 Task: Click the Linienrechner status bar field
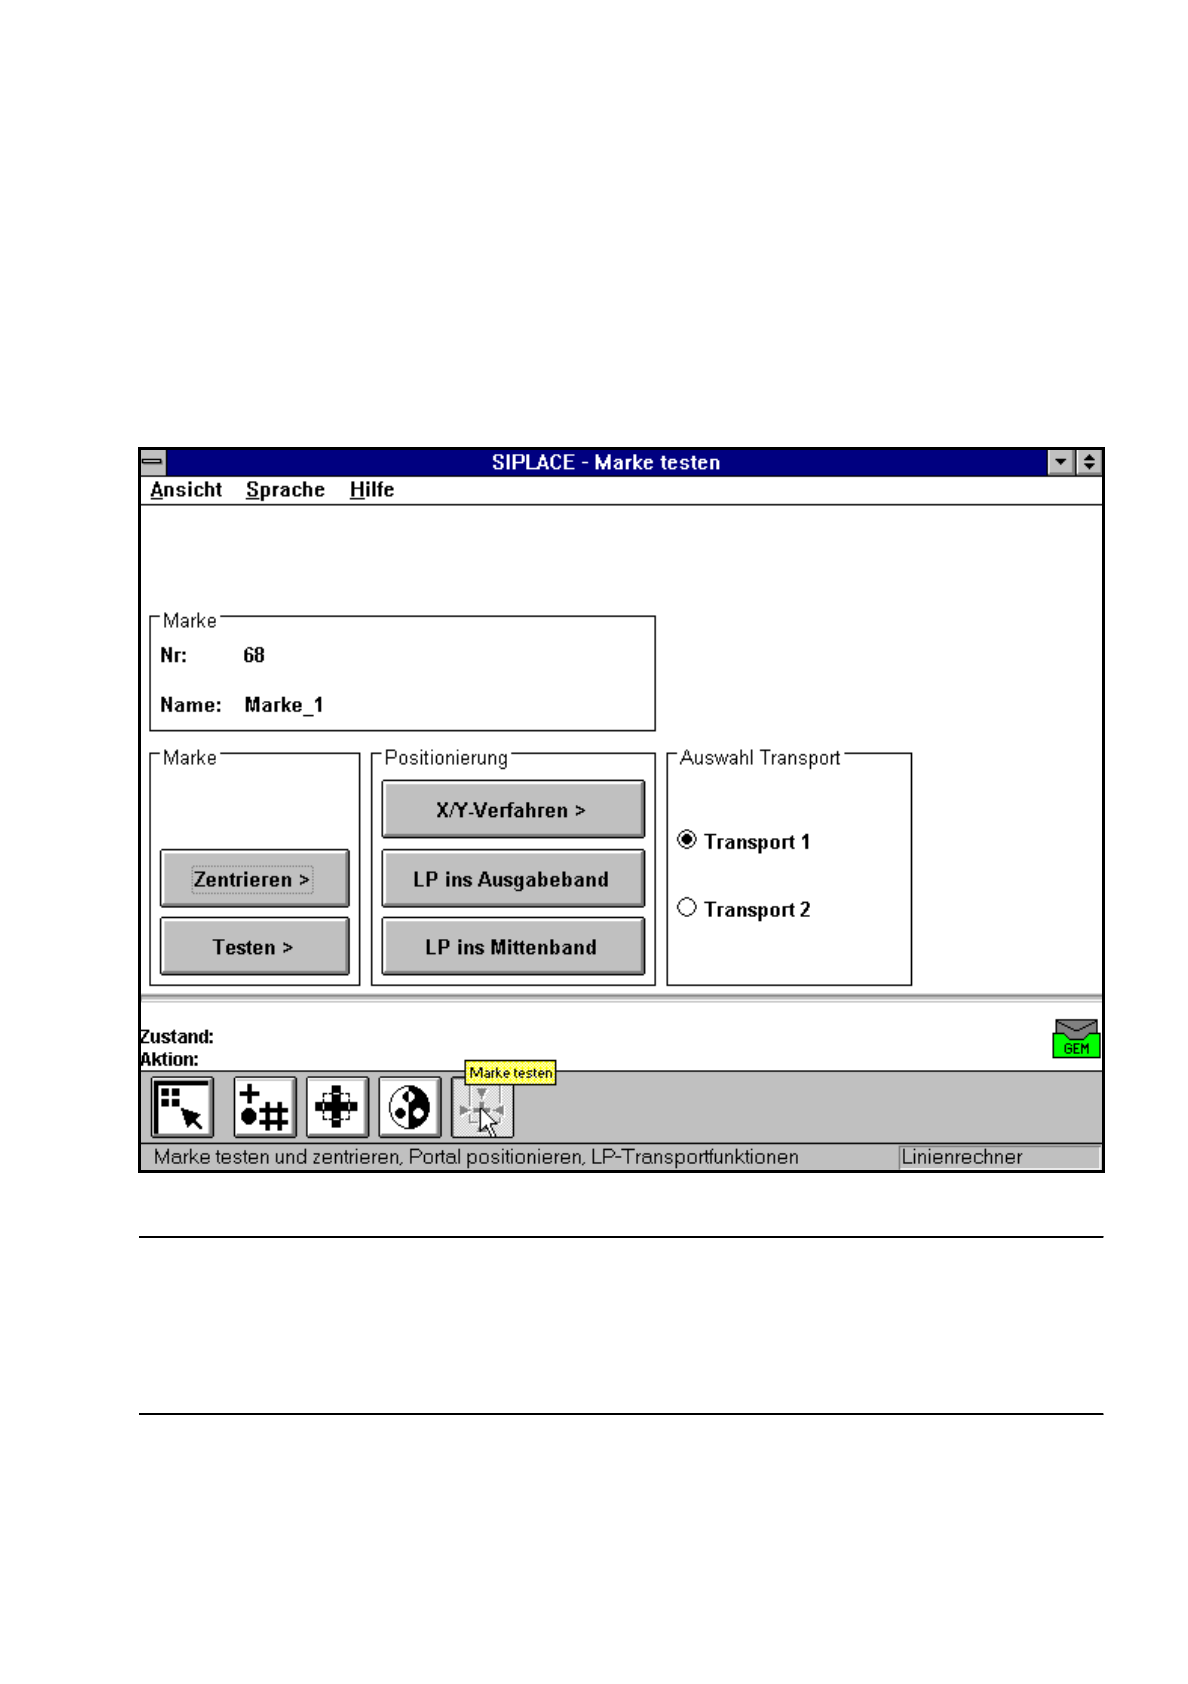click(999, 1157)
